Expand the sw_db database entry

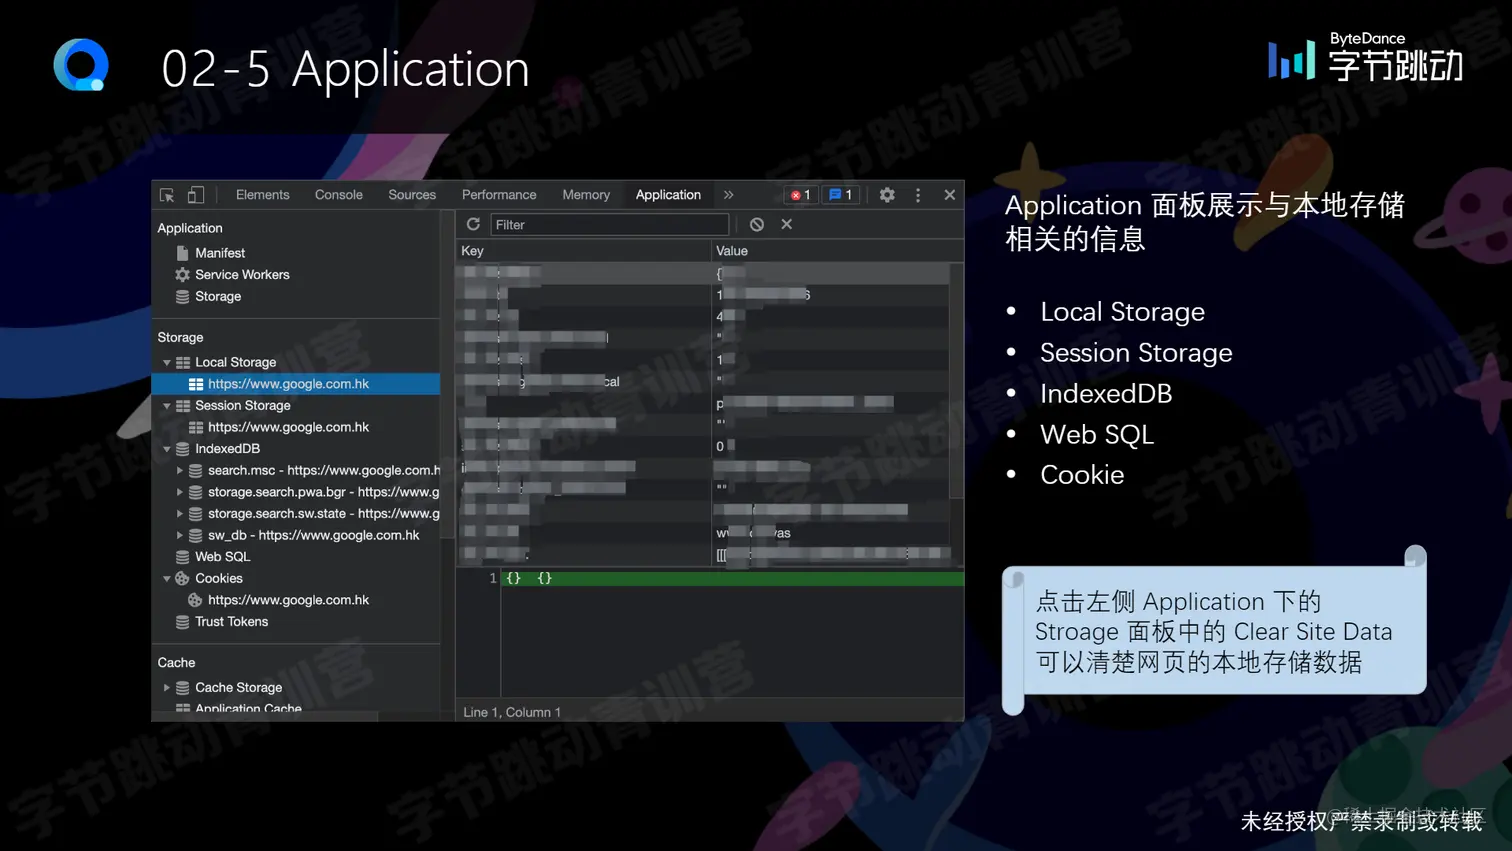pyautogui.click(x=180, y=536)
